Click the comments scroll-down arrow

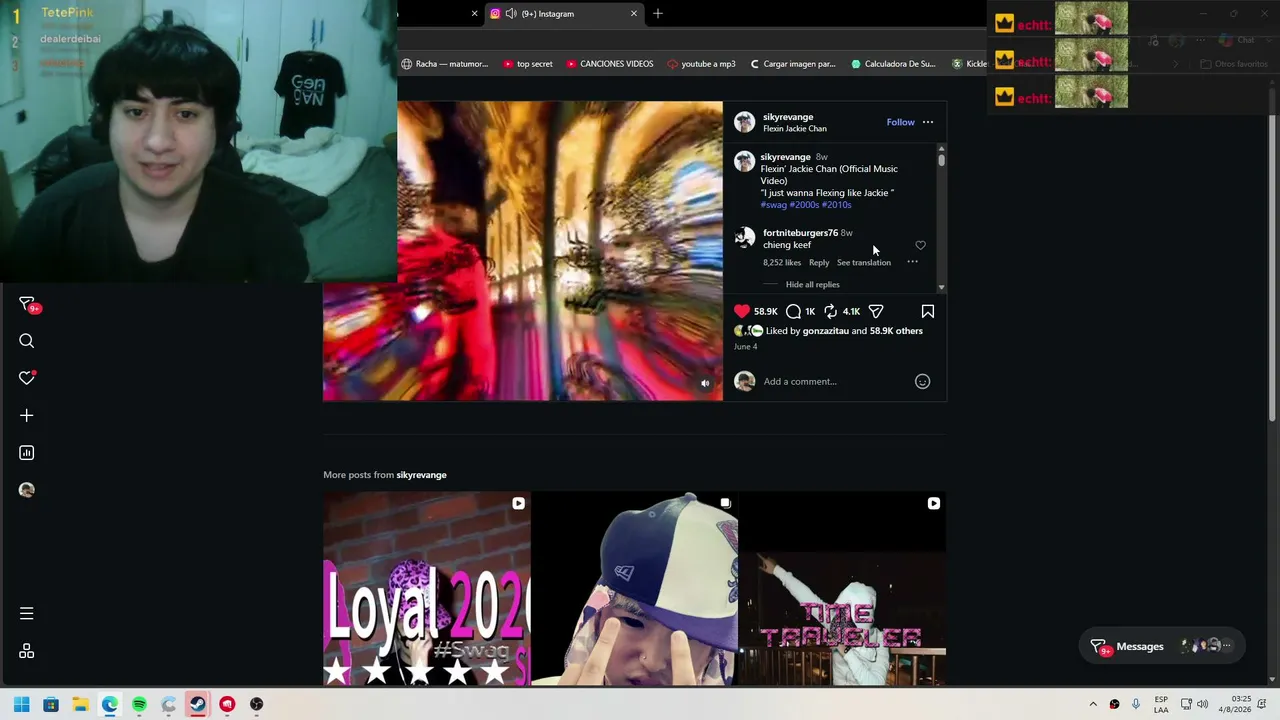(941, 287)
